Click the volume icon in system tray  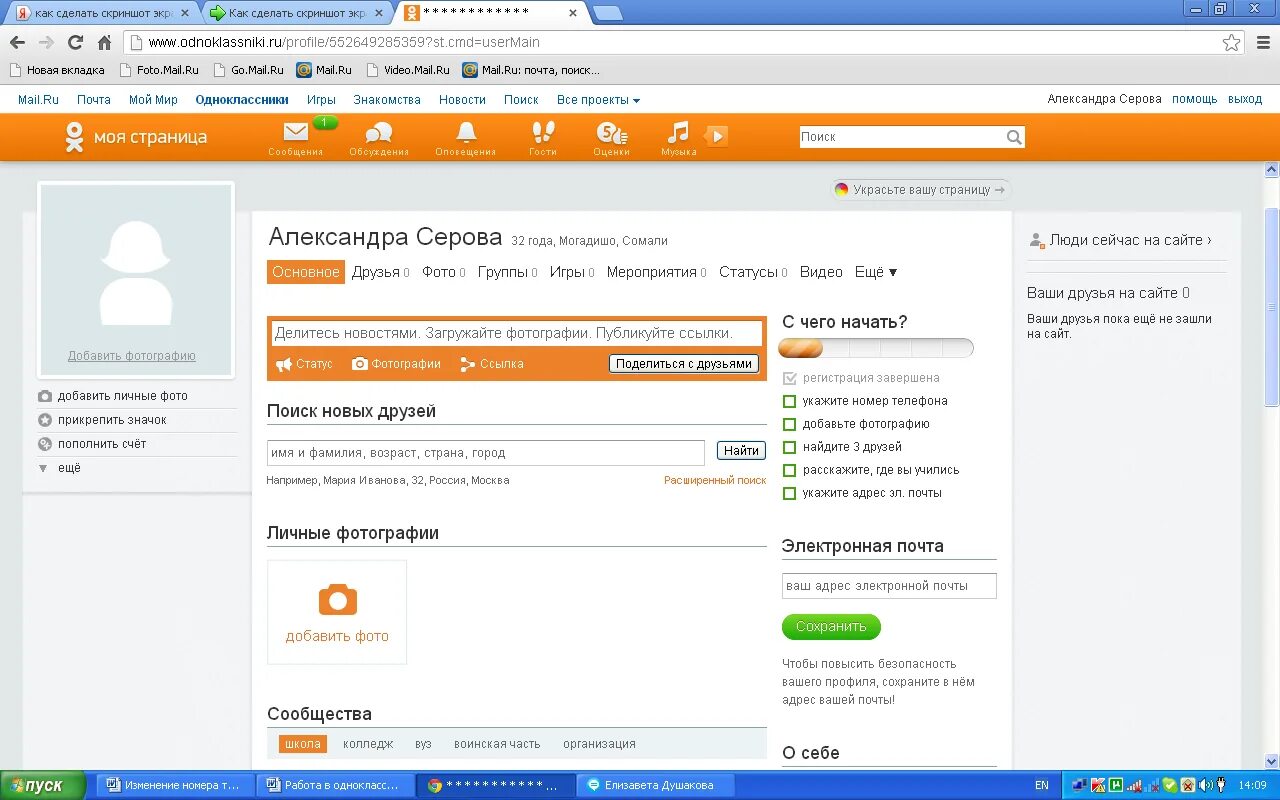(1205, 785)
